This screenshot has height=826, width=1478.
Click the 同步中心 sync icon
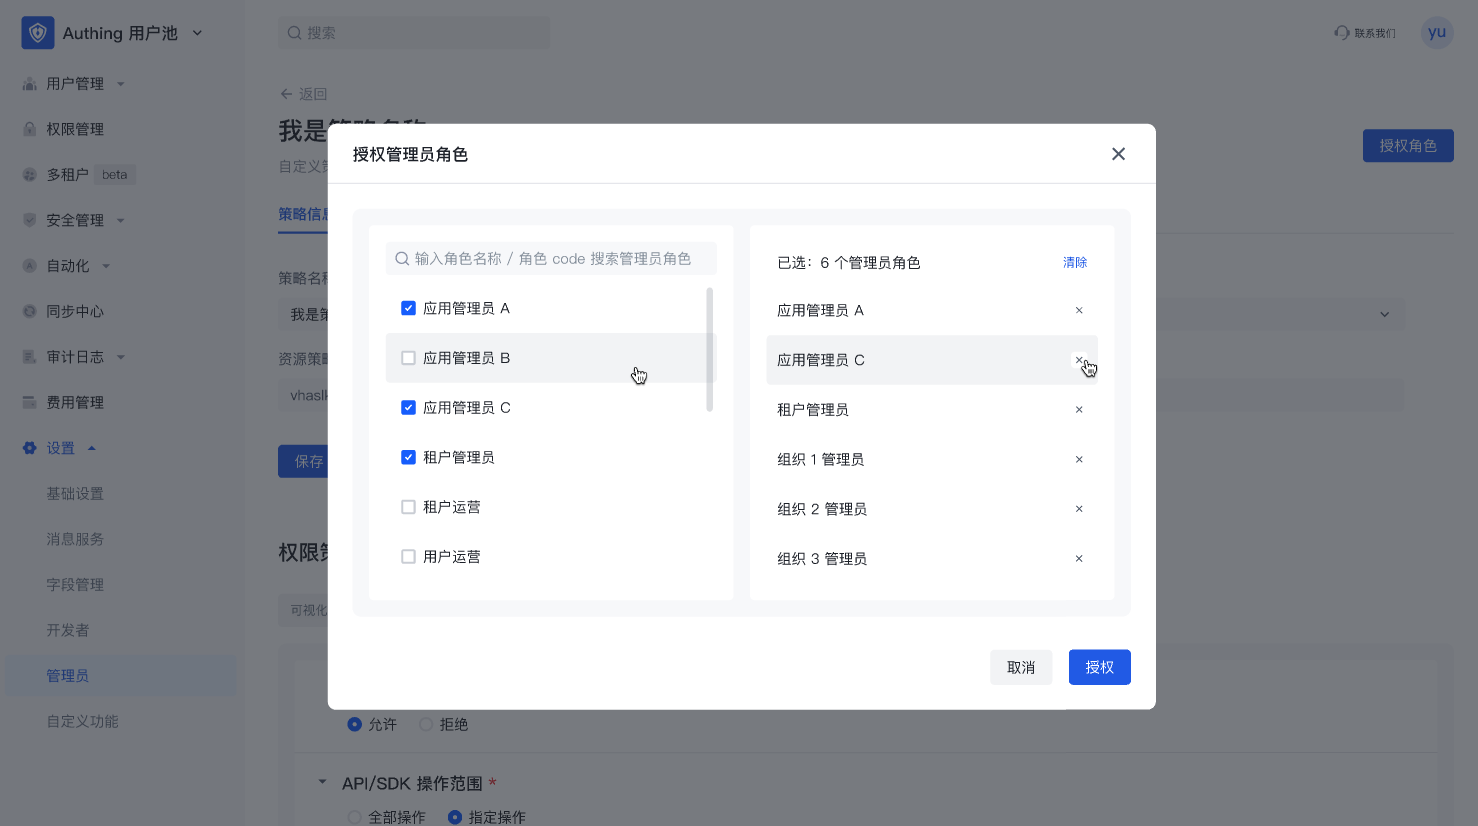[x=30, y=310]
